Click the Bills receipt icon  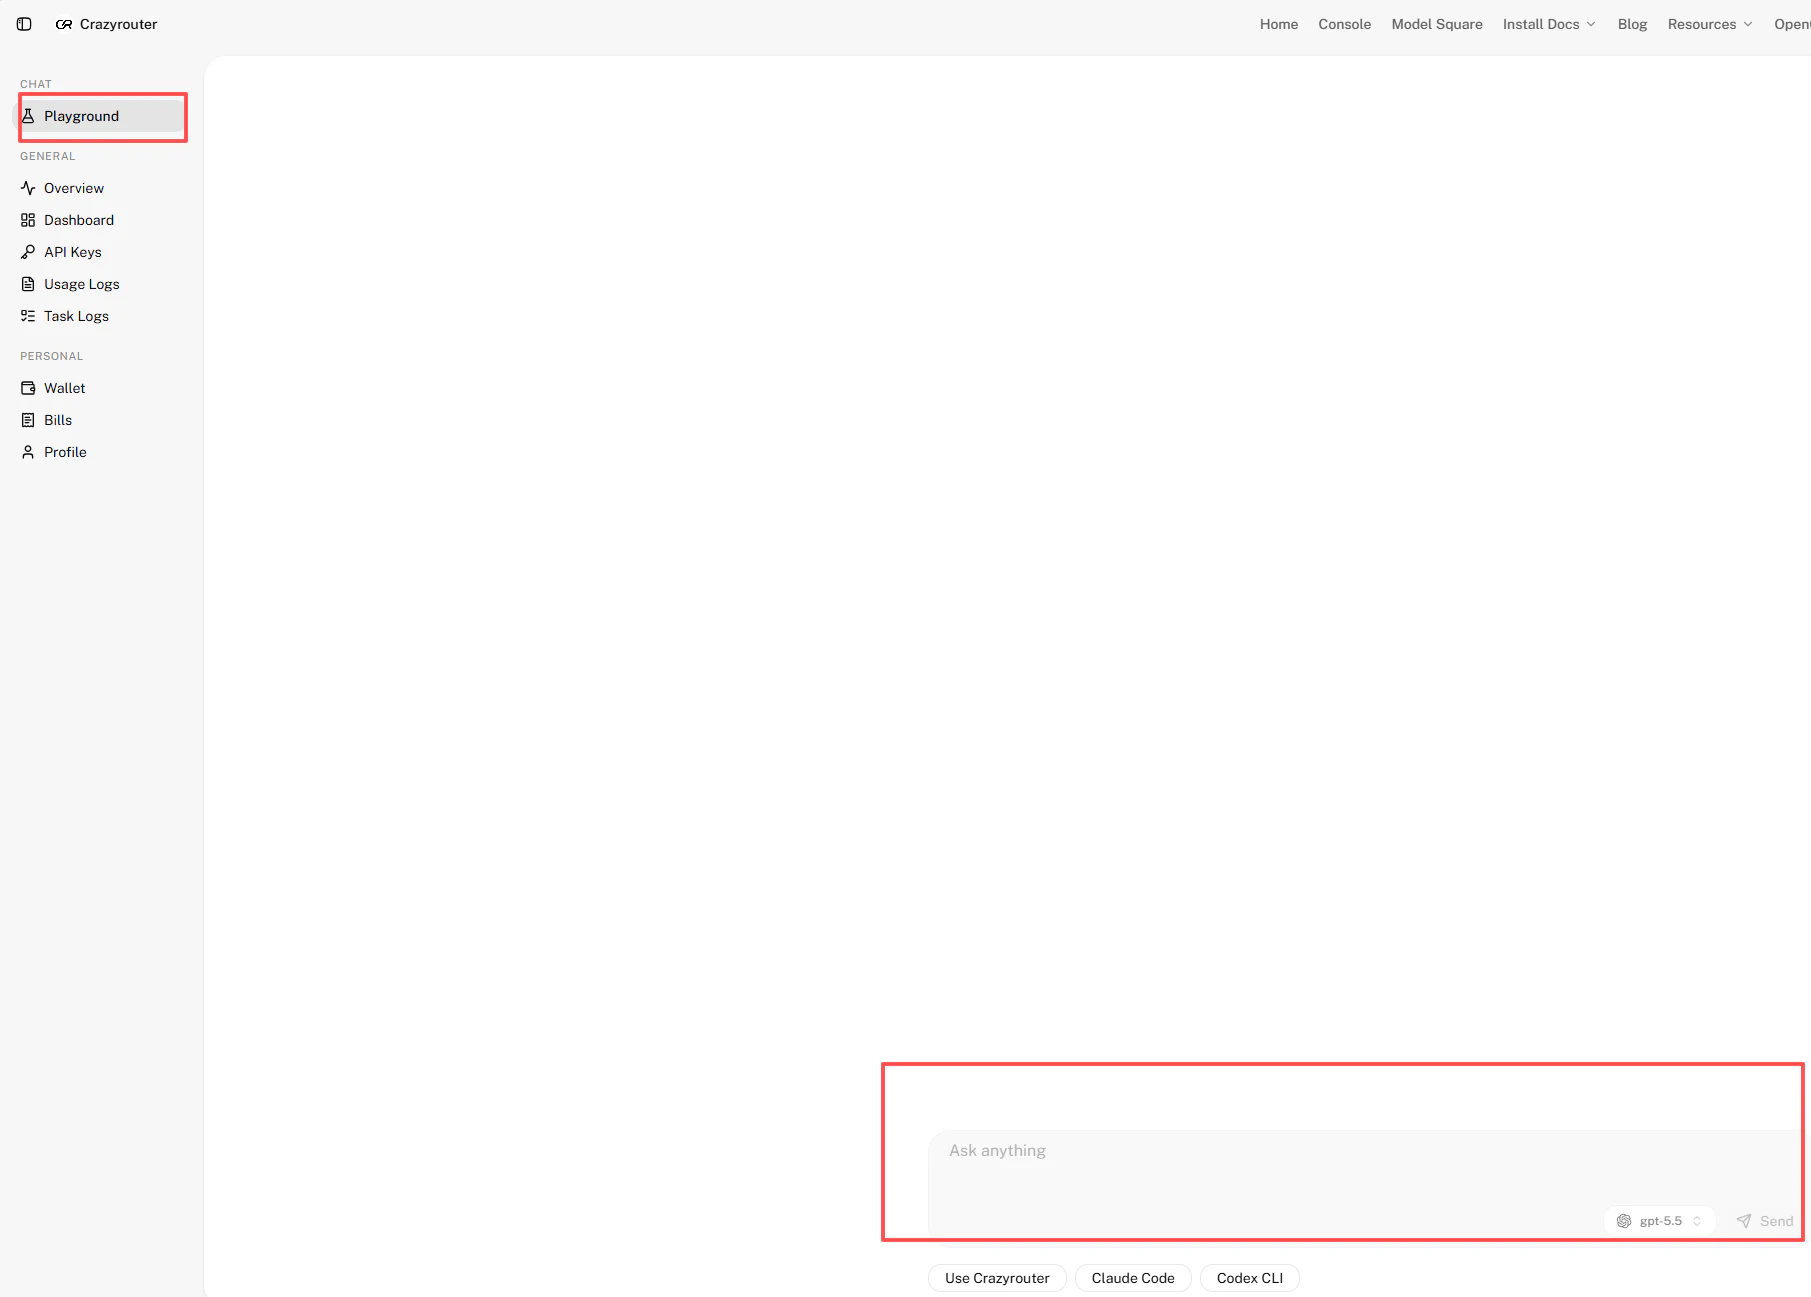pos(28,420)
